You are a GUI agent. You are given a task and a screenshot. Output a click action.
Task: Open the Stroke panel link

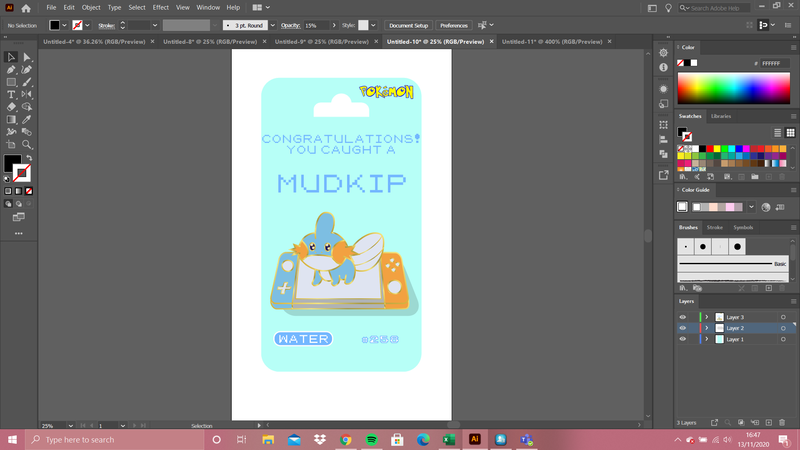(106, 26)
